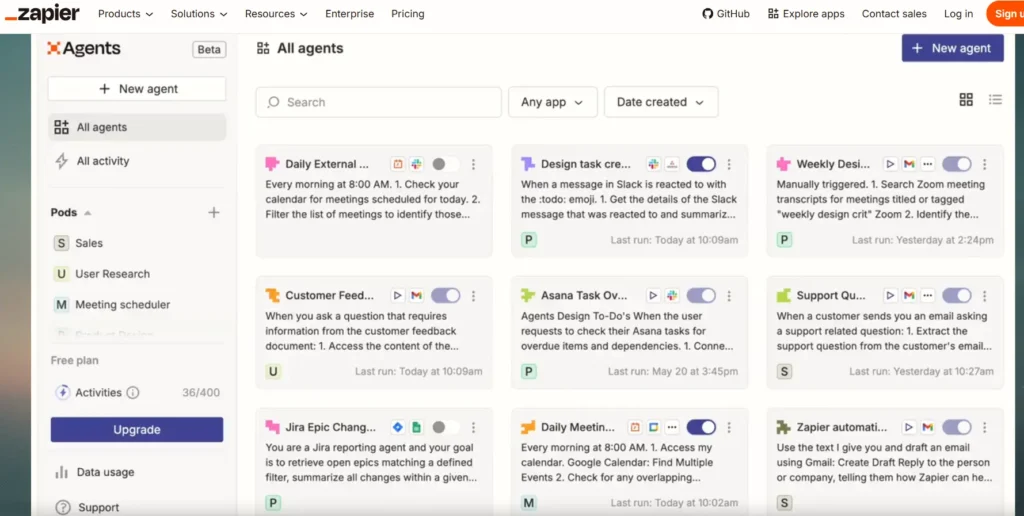Open the Pricing page
This screenshot has height=516, width=1024.
coord(408,14)
